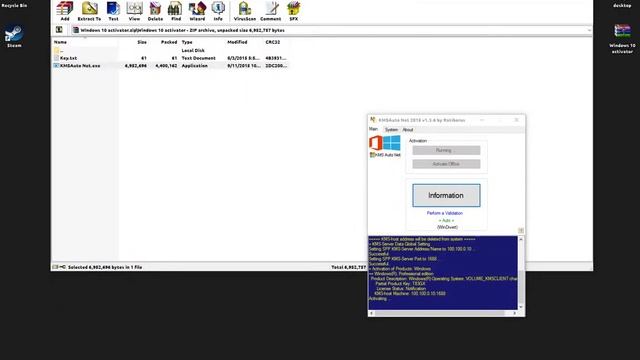Image resolution: width=640 pixels, height=360 pixels.
Task: Click the Activate Office button
Action: pyautogui.click(x=446, y=164)
